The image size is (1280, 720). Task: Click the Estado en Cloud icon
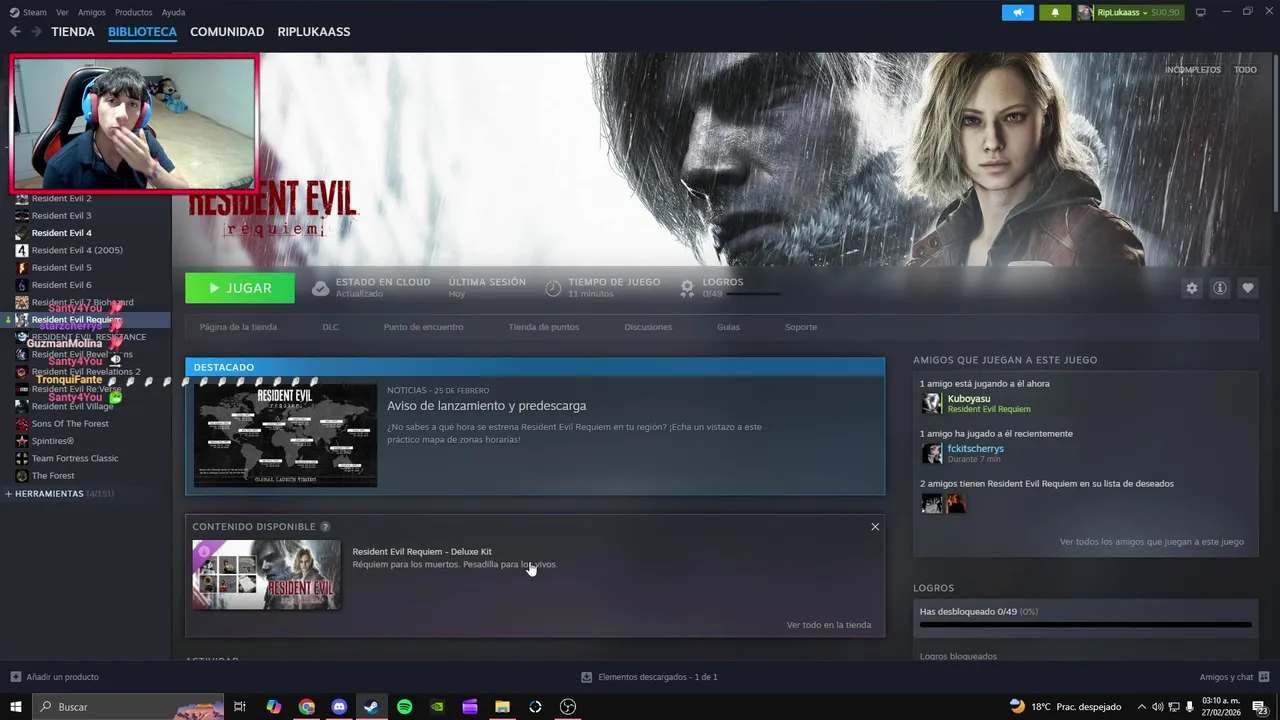320,288
